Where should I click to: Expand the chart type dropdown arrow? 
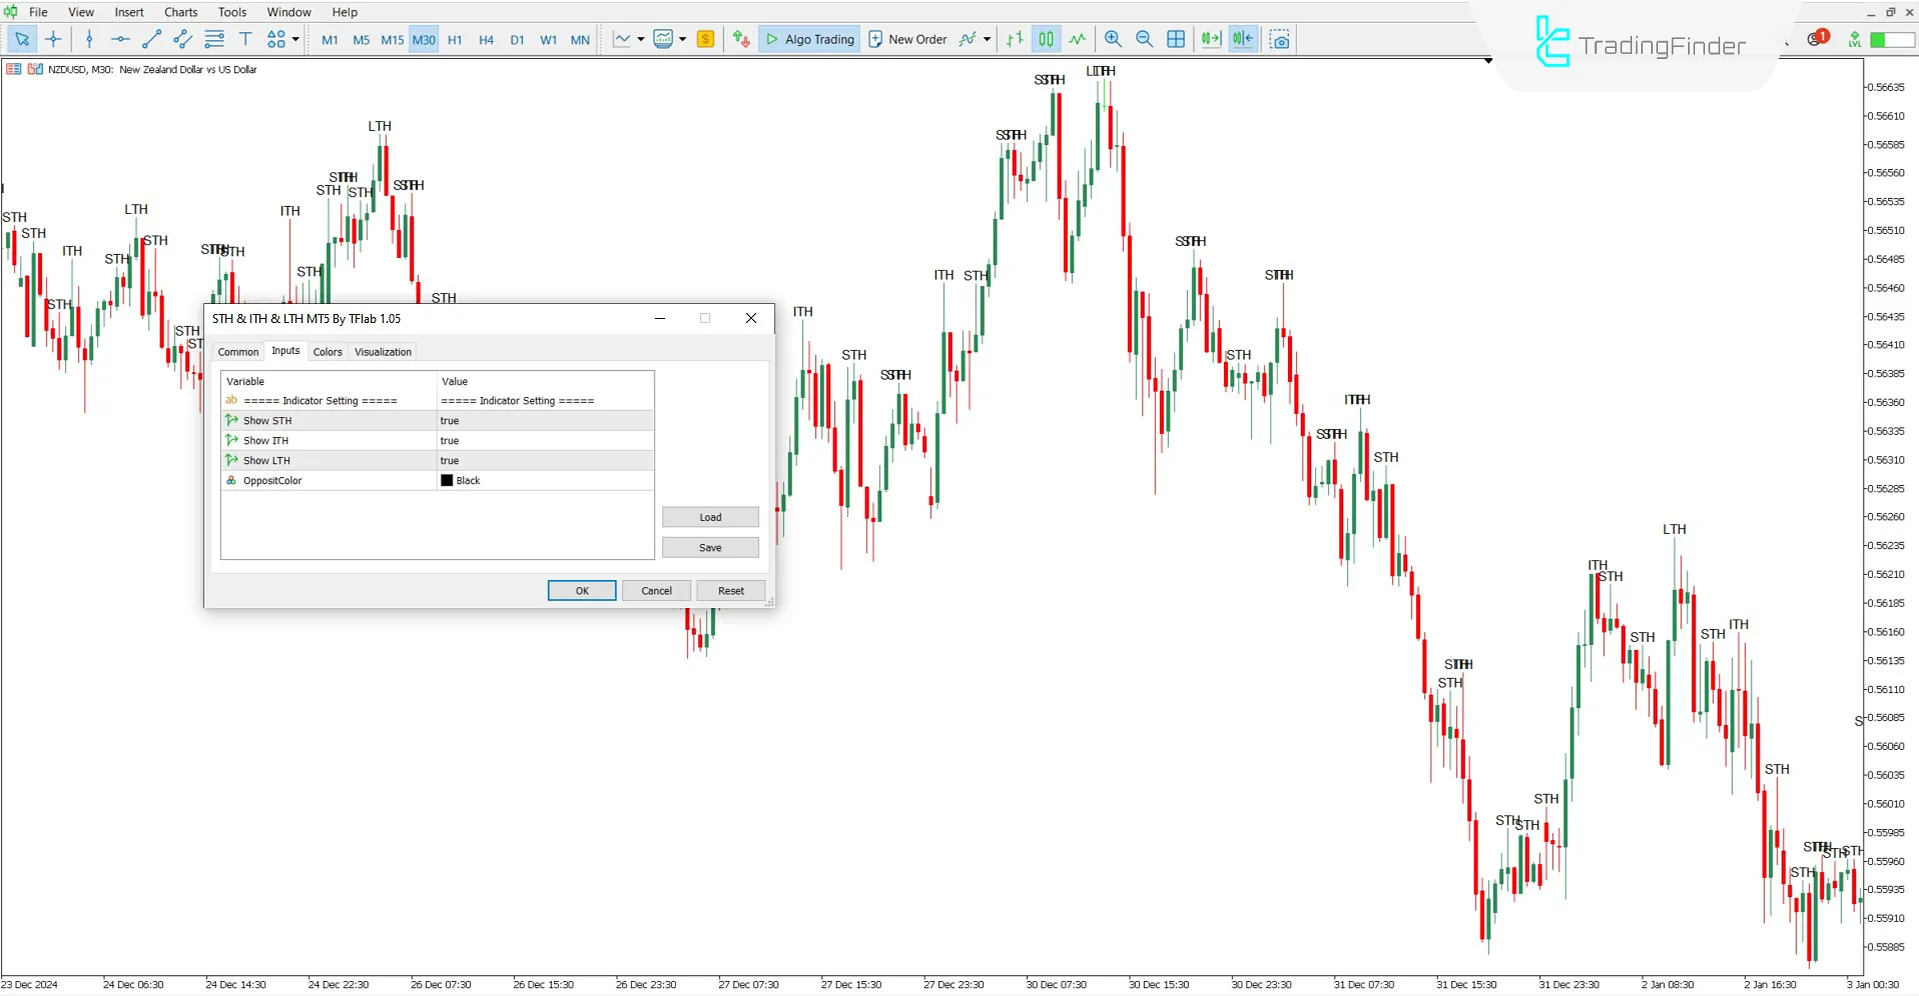click(640, 39)
